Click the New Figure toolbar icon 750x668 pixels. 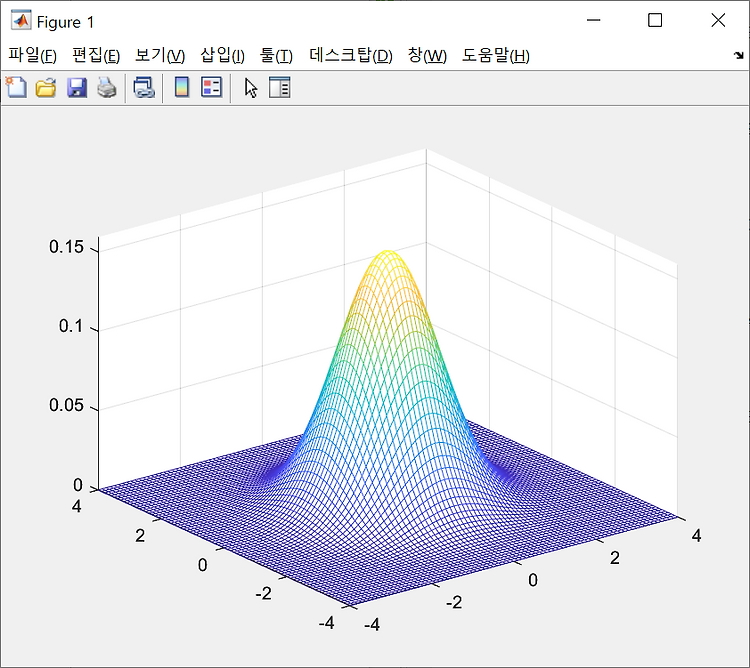pos(17,88)
